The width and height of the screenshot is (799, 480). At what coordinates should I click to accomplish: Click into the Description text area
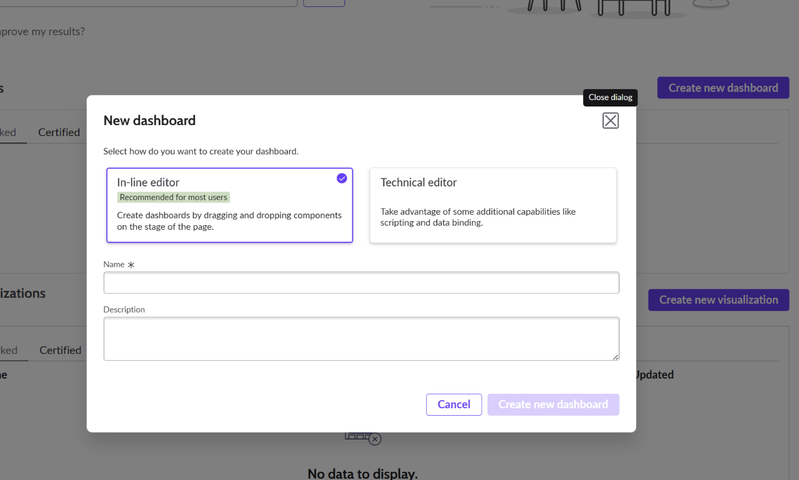click(361, 339)
